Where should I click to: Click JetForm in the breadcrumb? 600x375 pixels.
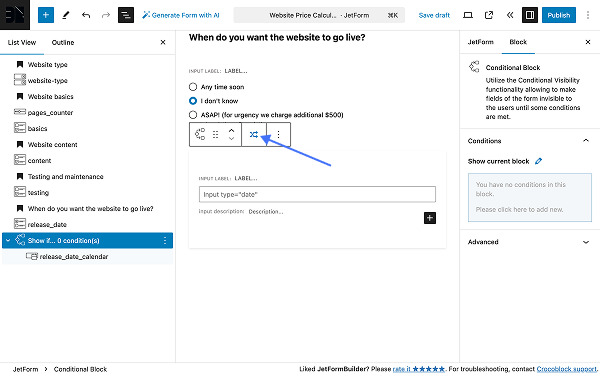(25, 369)
